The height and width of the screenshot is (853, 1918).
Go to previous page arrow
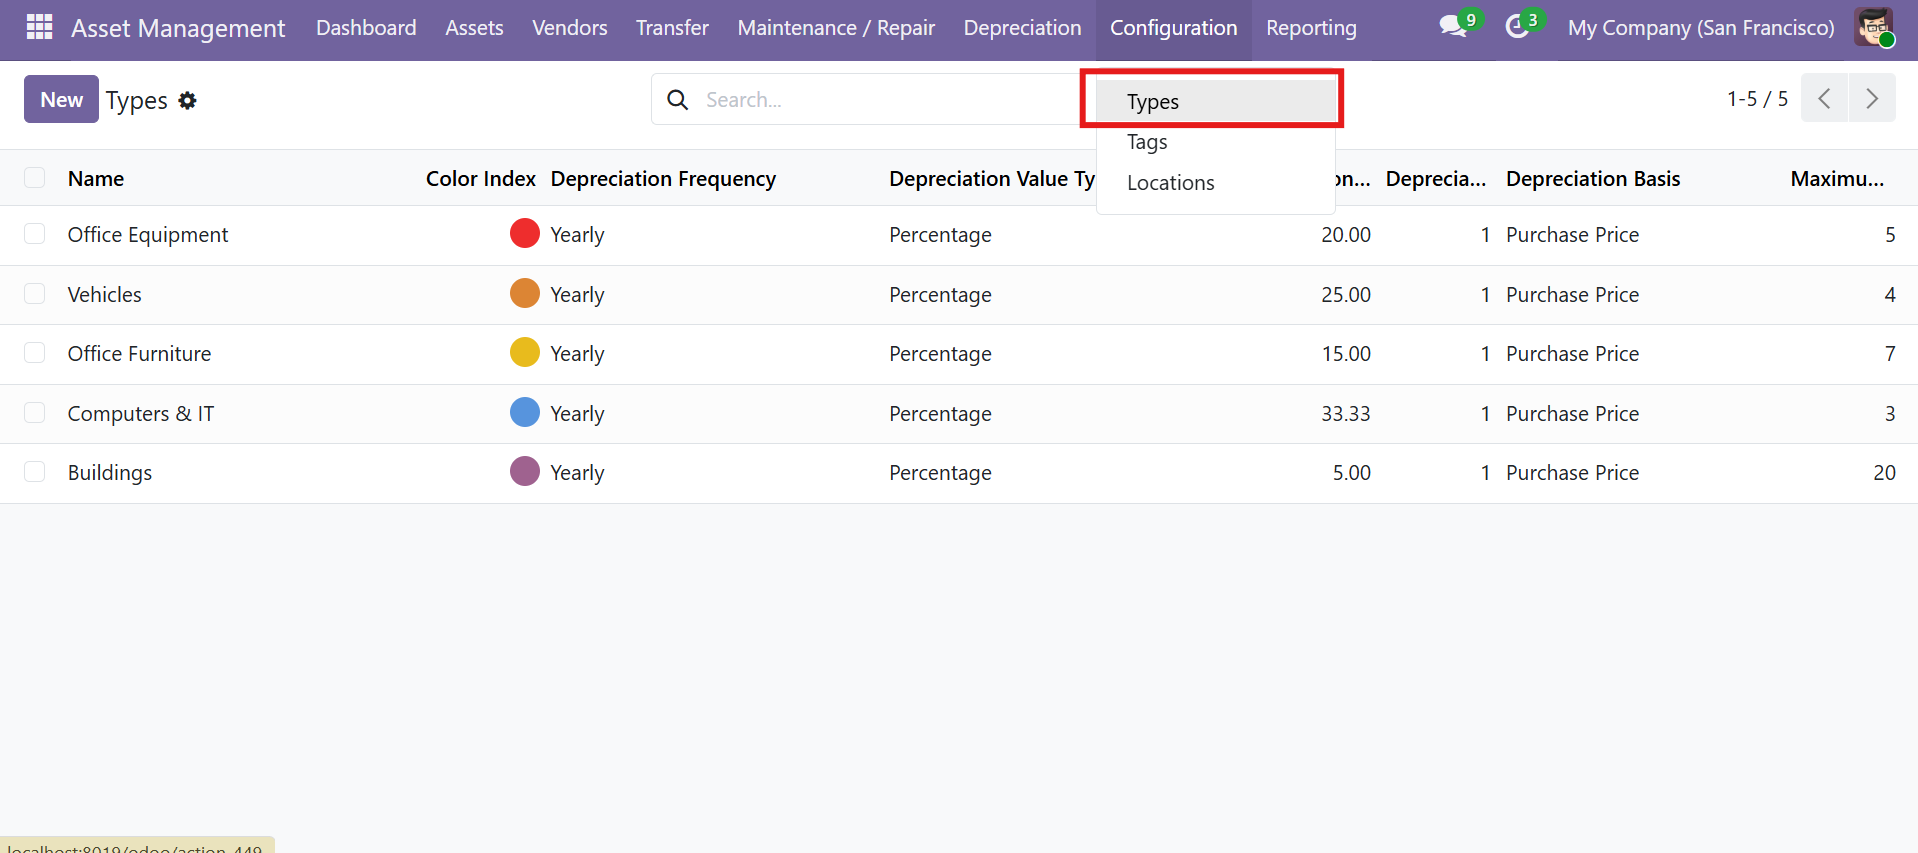coord(1824,98)
